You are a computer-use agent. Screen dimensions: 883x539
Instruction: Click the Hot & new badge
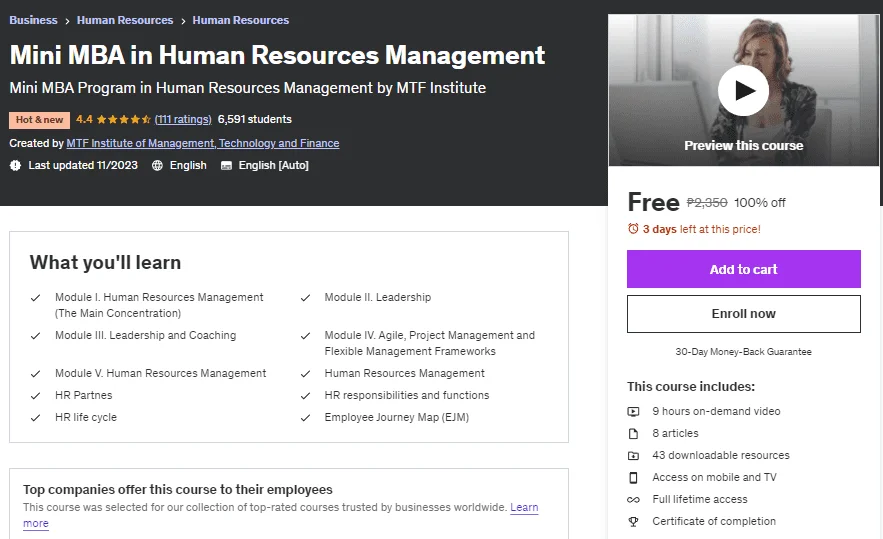pos(39,120)
